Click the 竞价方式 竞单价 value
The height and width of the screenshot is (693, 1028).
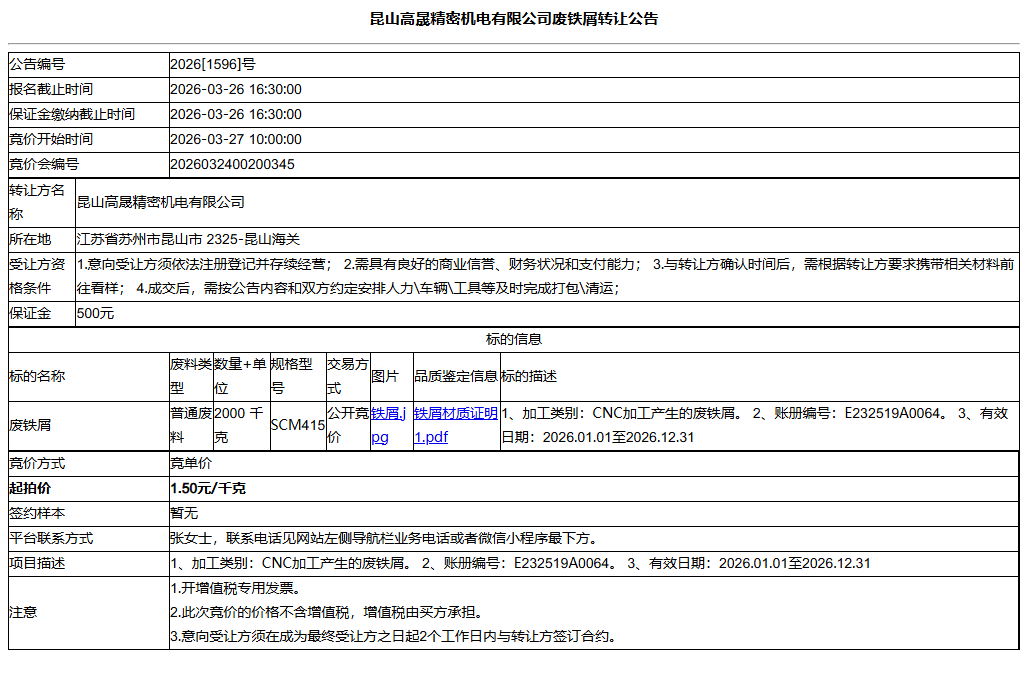(190, 462)
